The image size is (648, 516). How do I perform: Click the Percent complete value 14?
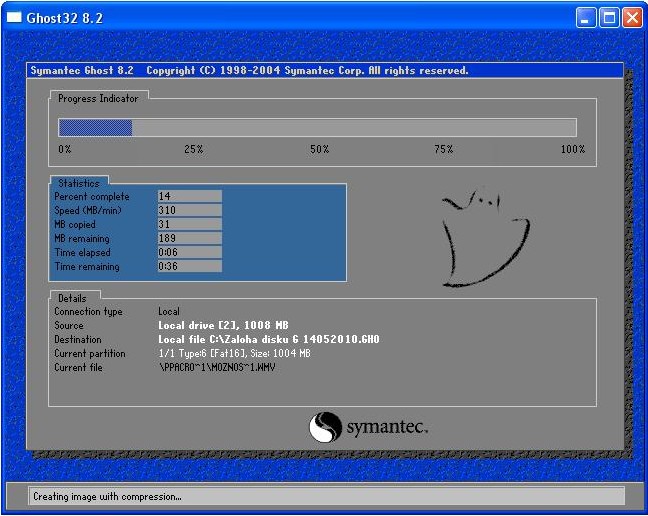pos(190,196)
